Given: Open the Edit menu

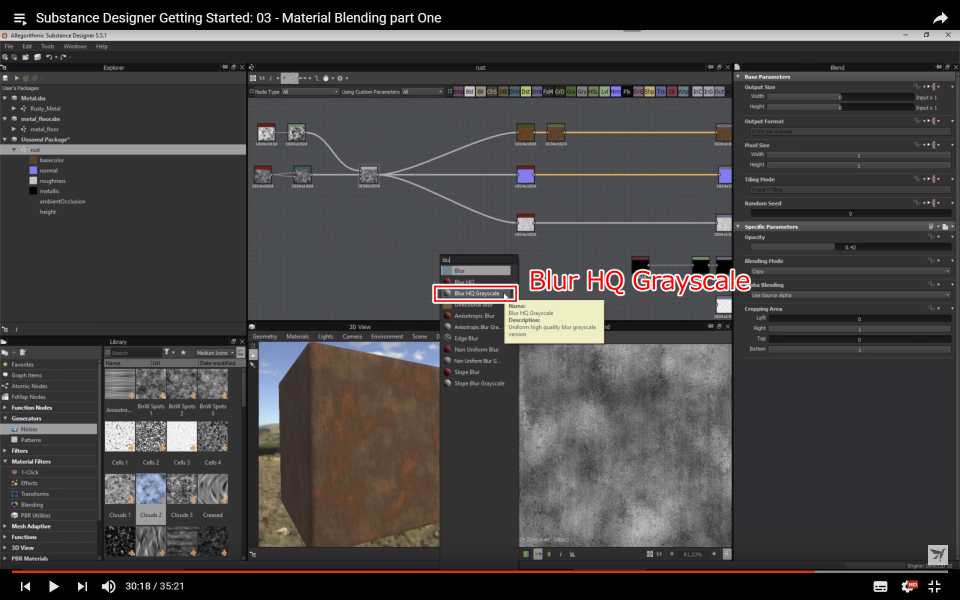Looking at the screenshot, I should click(27, 47).
